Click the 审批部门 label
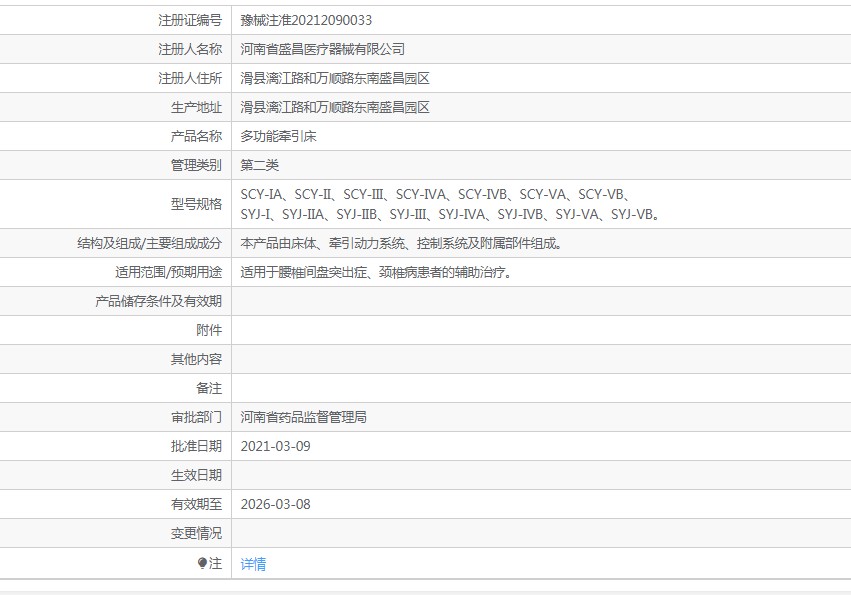Viewport: 851px width, 595px height. point(196,417)
